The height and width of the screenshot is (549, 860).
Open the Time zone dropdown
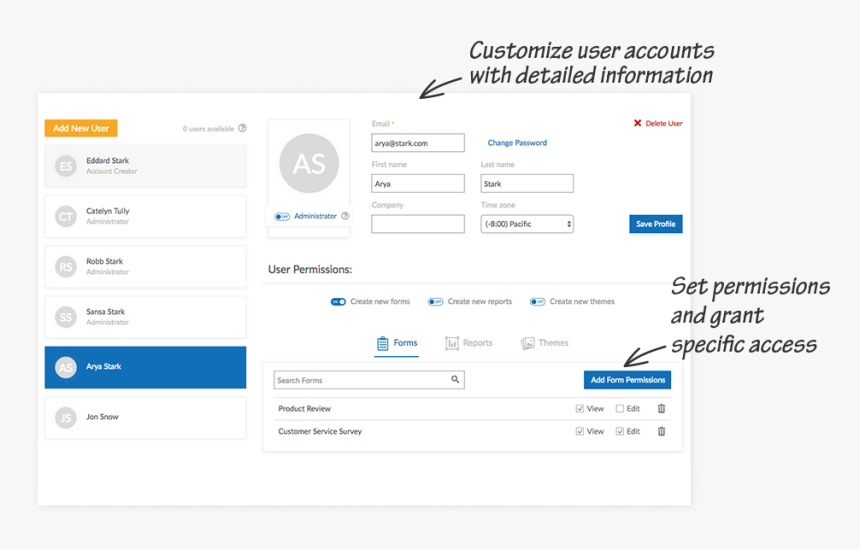527,224
